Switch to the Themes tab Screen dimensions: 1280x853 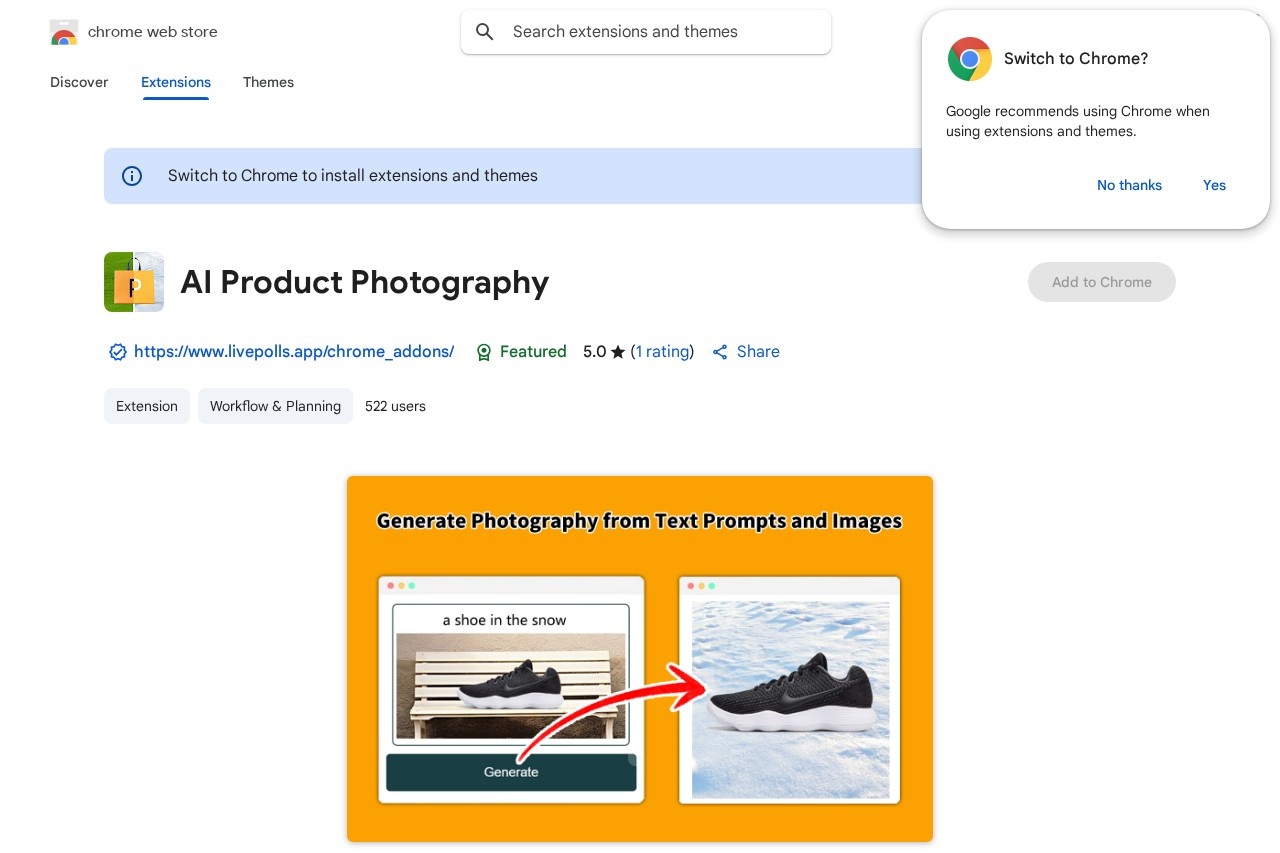click(x=268, y=82)
